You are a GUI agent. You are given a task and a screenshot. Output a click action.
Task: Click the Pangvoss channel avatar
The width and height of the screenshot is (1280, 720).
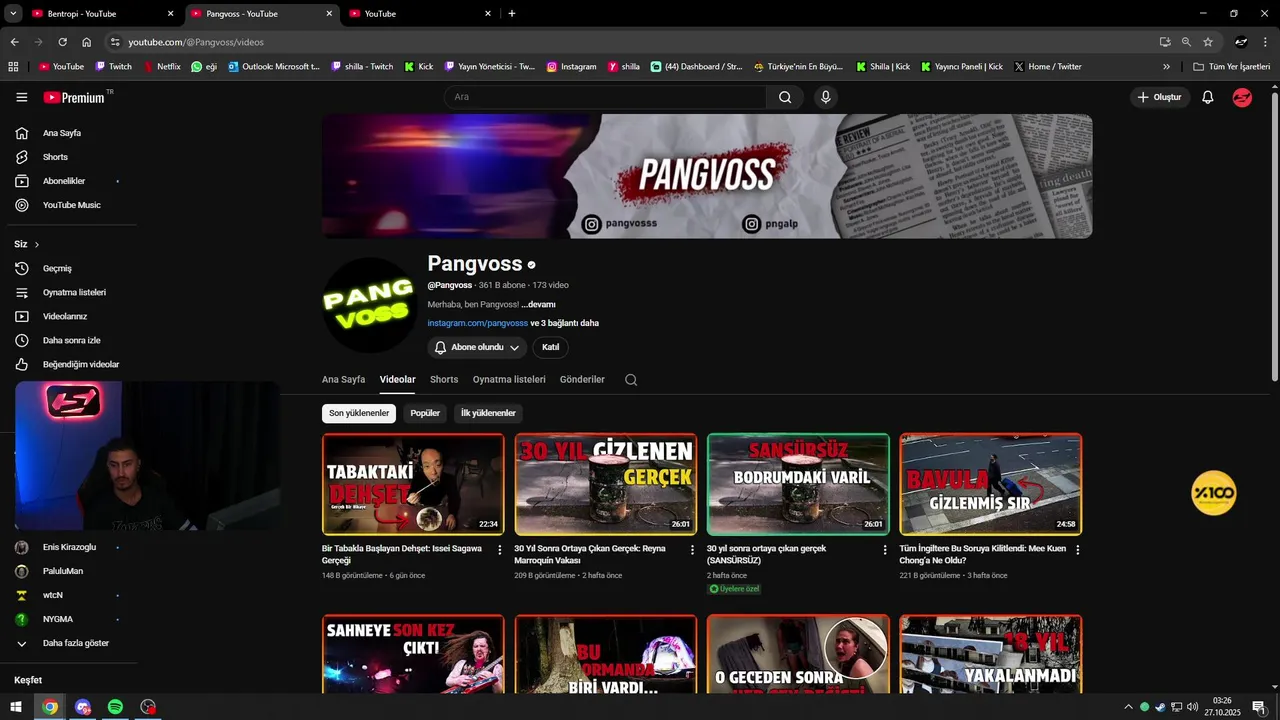click(x=370, y=305)
